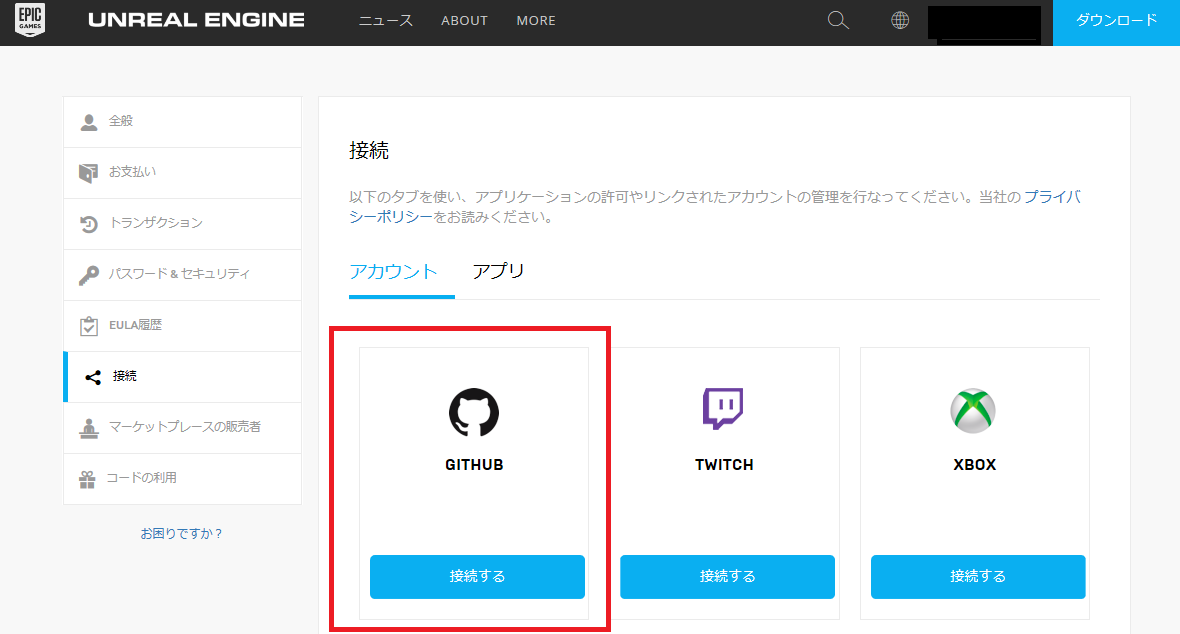Click the history icon beside トランザクション
Image resolution: width=1180 pixels, height=634 pixels.
tap(89, 224)
